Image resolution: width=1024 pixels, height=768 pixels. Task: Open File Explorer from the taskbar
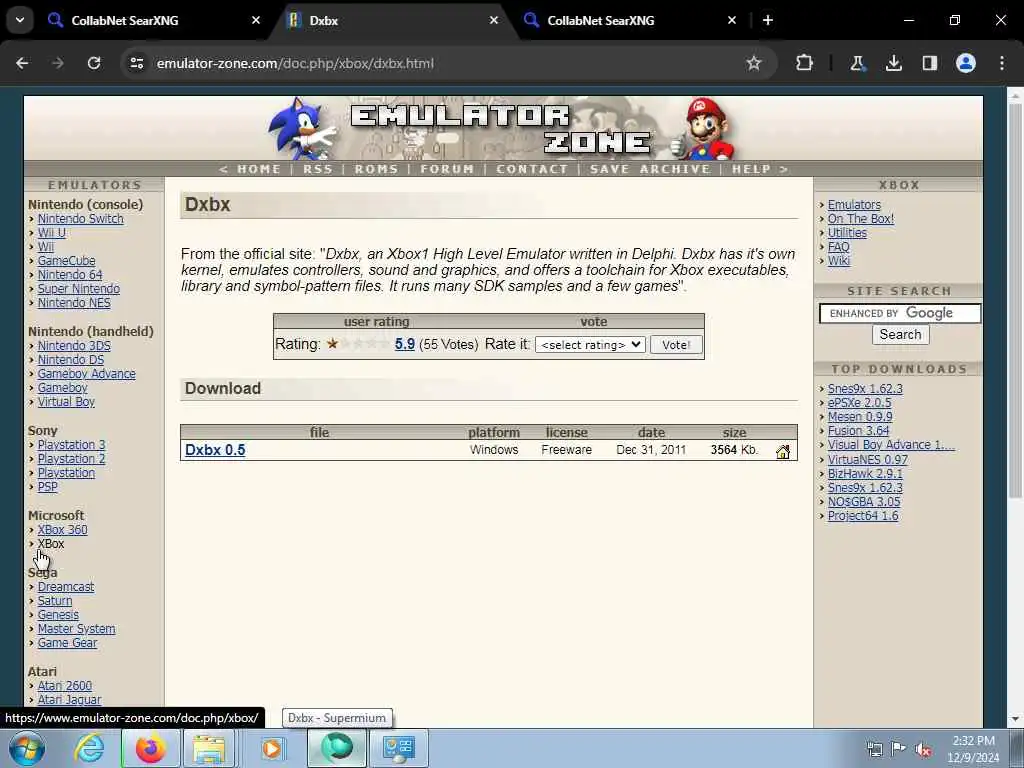[208, 748]
